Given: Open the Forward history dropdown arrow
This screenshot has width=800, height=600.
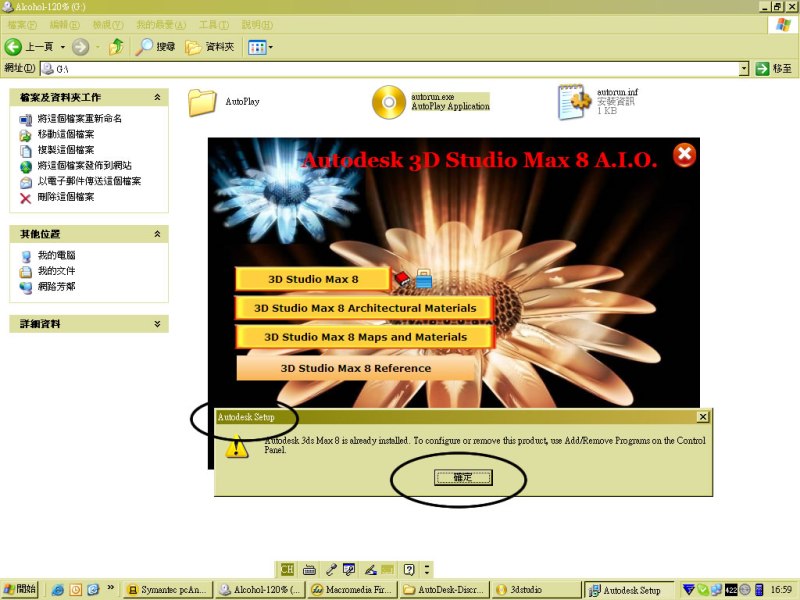Looking at the screenshot, I should coord(98,47).
